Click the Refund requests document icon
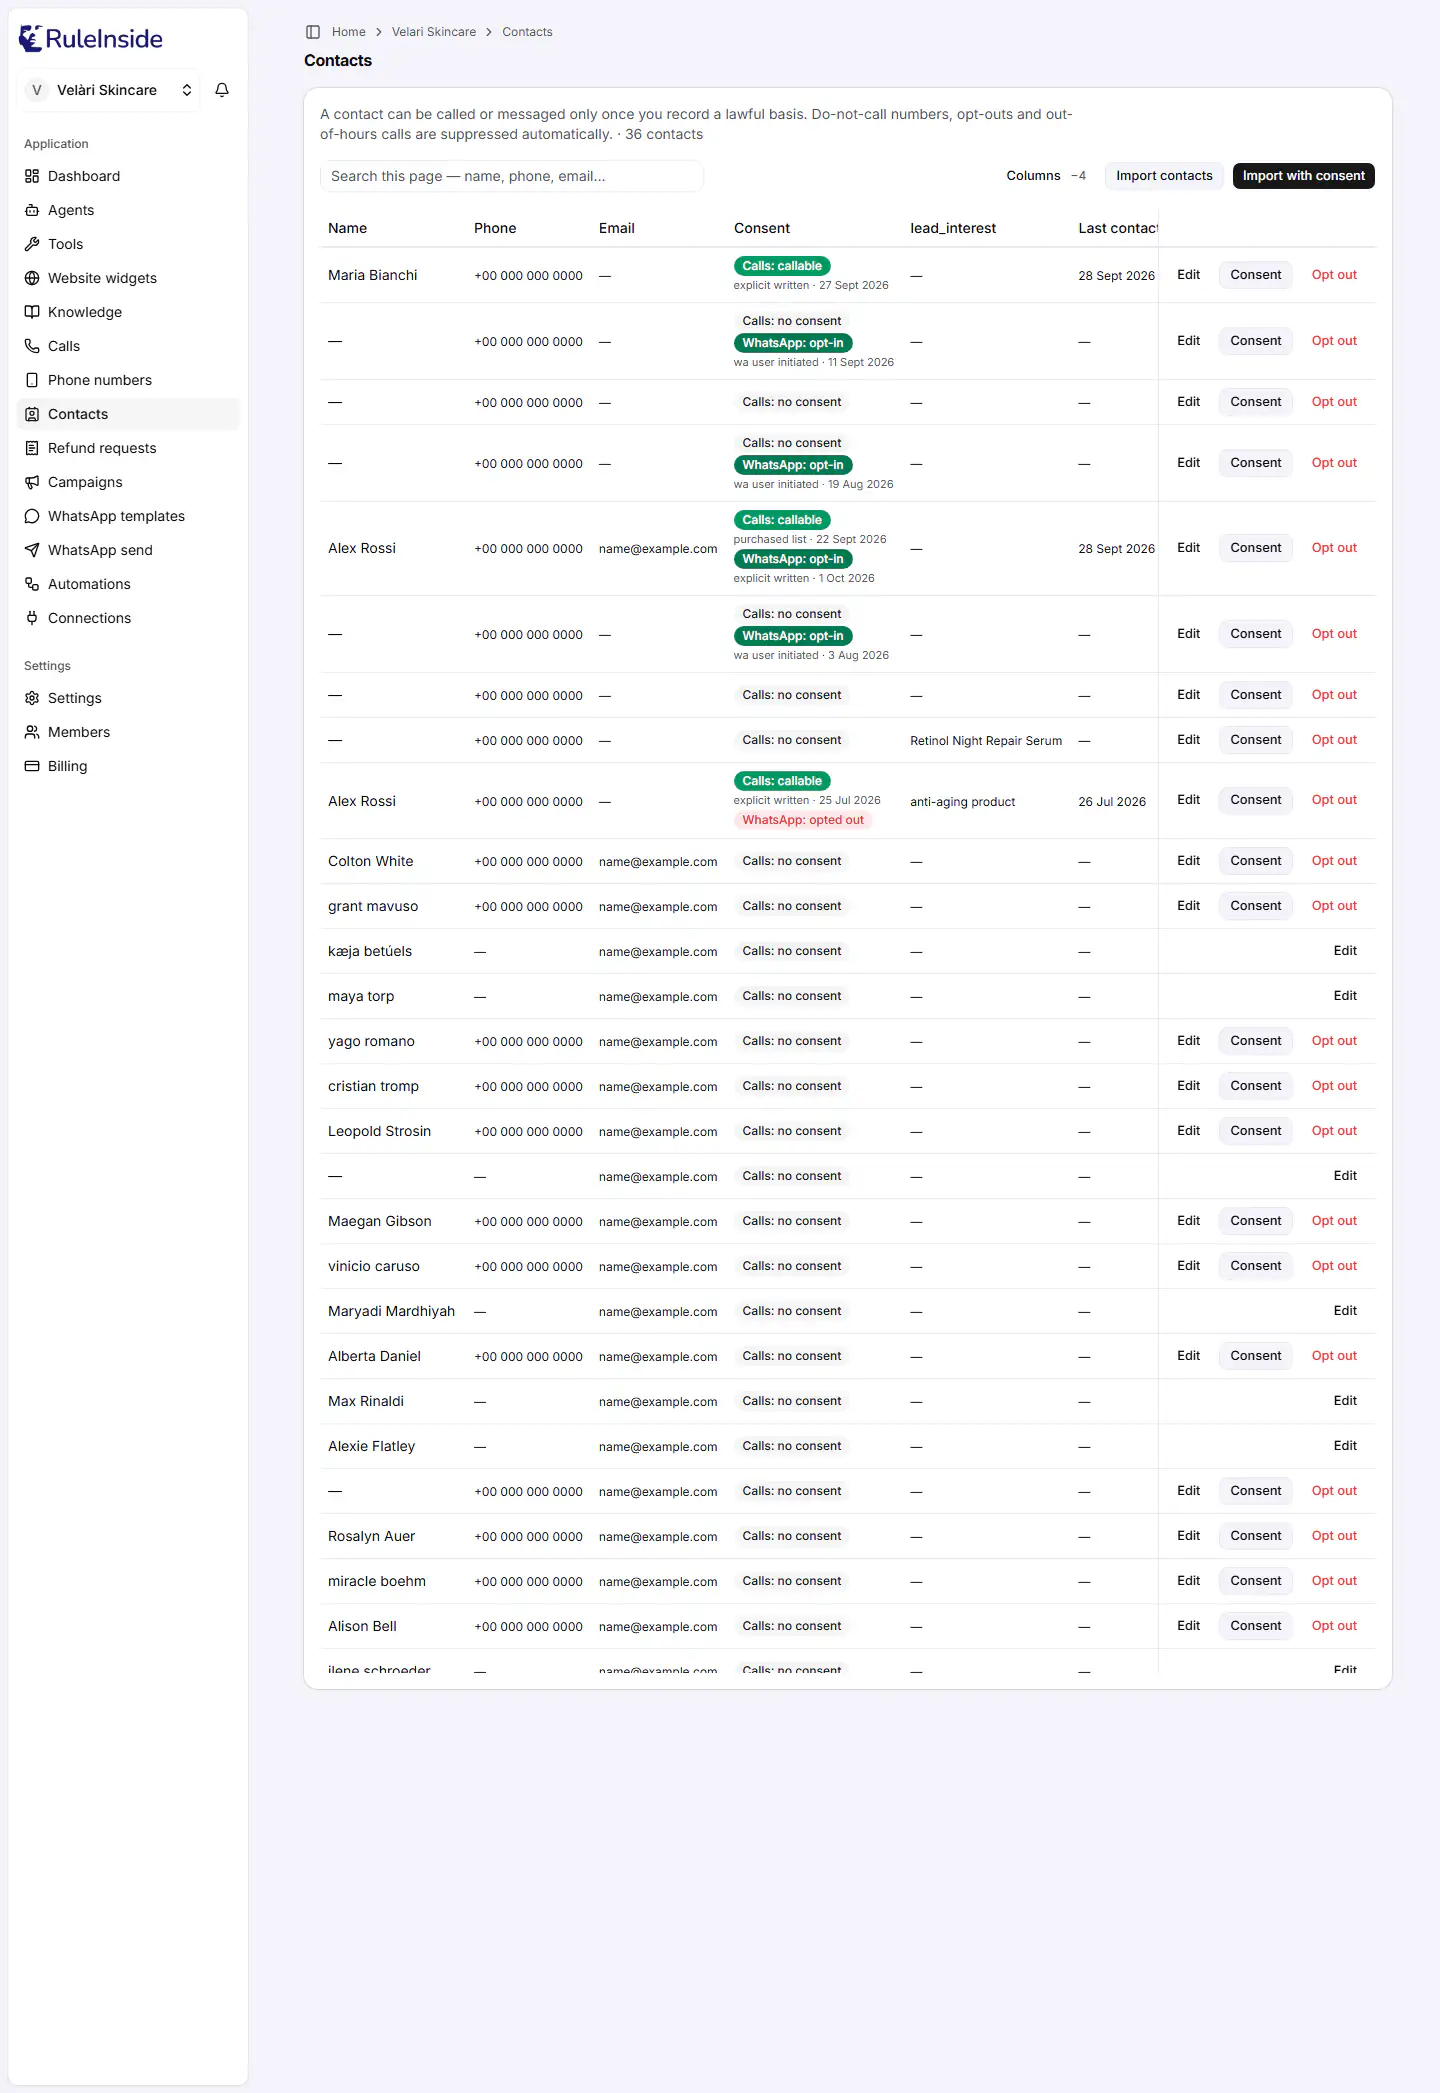The width and height of the screenshot is (1440, 2093). 32,448
